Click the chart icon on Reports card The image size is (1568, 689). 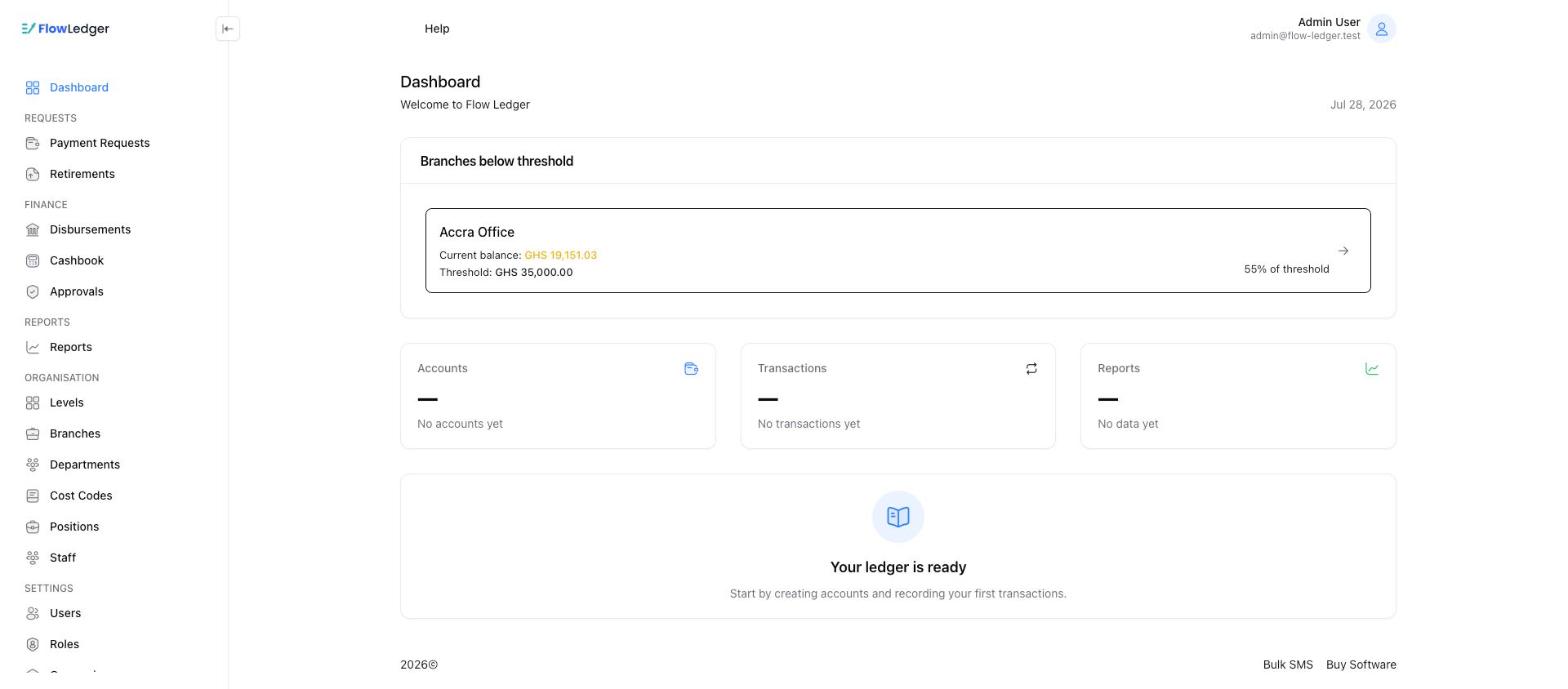(1371, 369)
